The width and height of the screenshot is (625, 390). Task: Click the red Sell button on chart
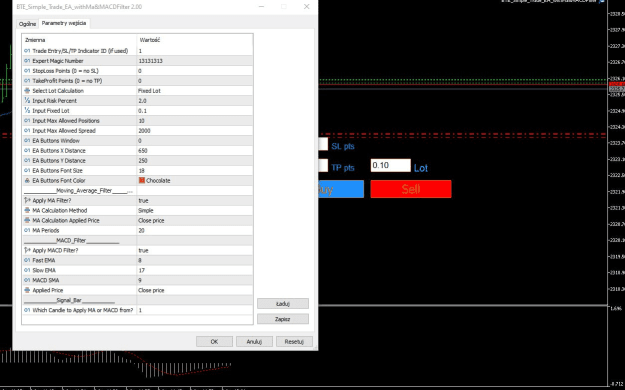(x=411, y=189)
